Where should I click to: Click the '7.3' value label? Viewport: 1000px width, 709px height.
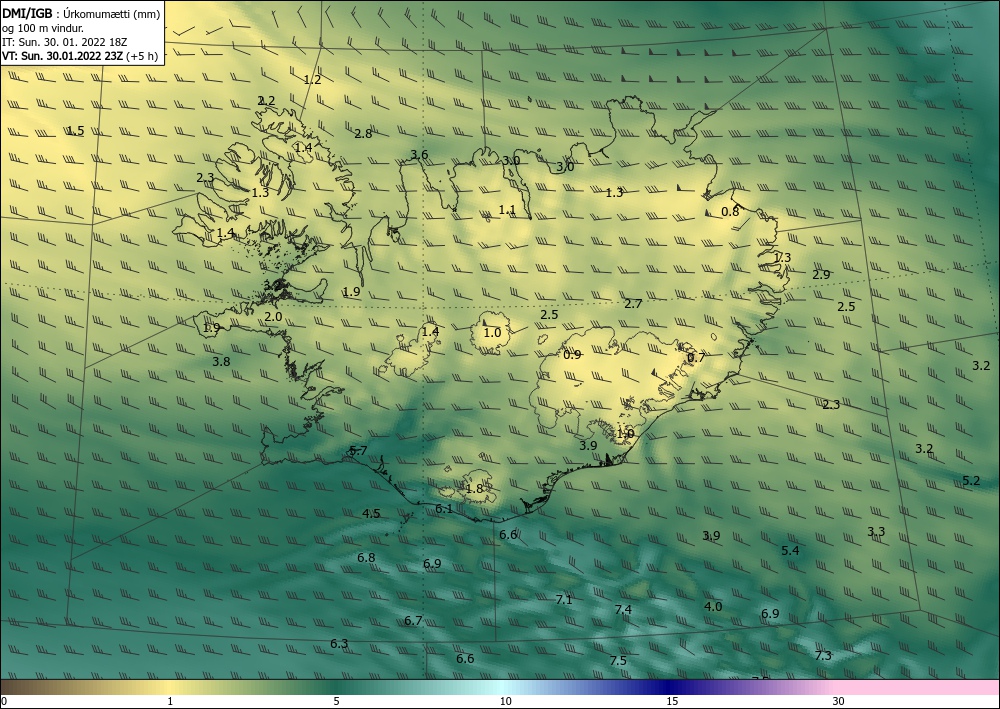pos(823,655)
